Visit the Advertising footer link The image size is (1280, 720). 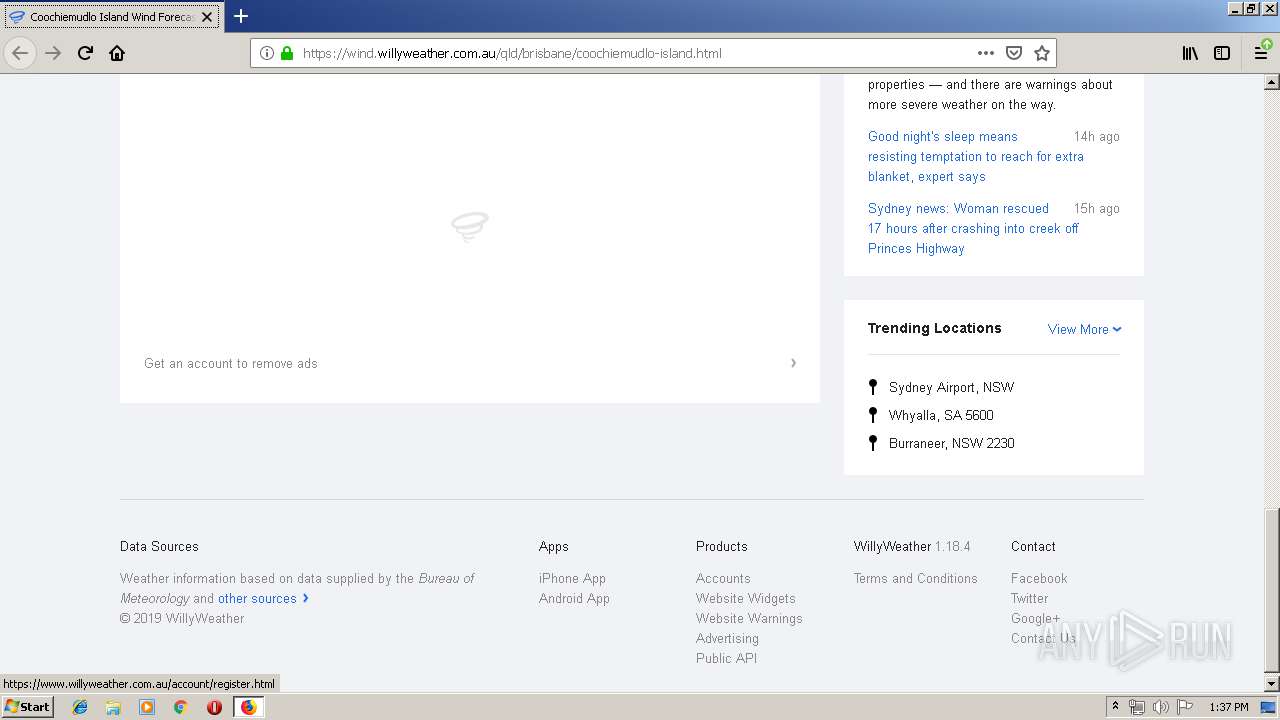pyautogui.click(x=727, y=638)
